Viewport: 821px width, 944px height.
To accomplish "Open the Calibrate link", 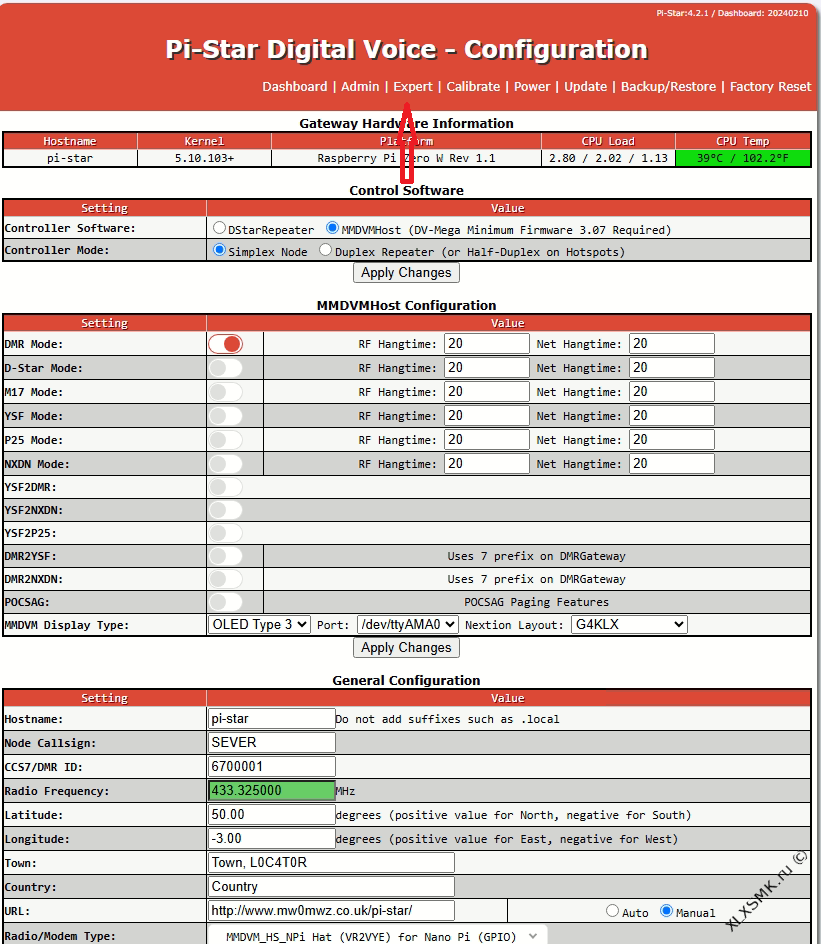I will coord(473,87).
